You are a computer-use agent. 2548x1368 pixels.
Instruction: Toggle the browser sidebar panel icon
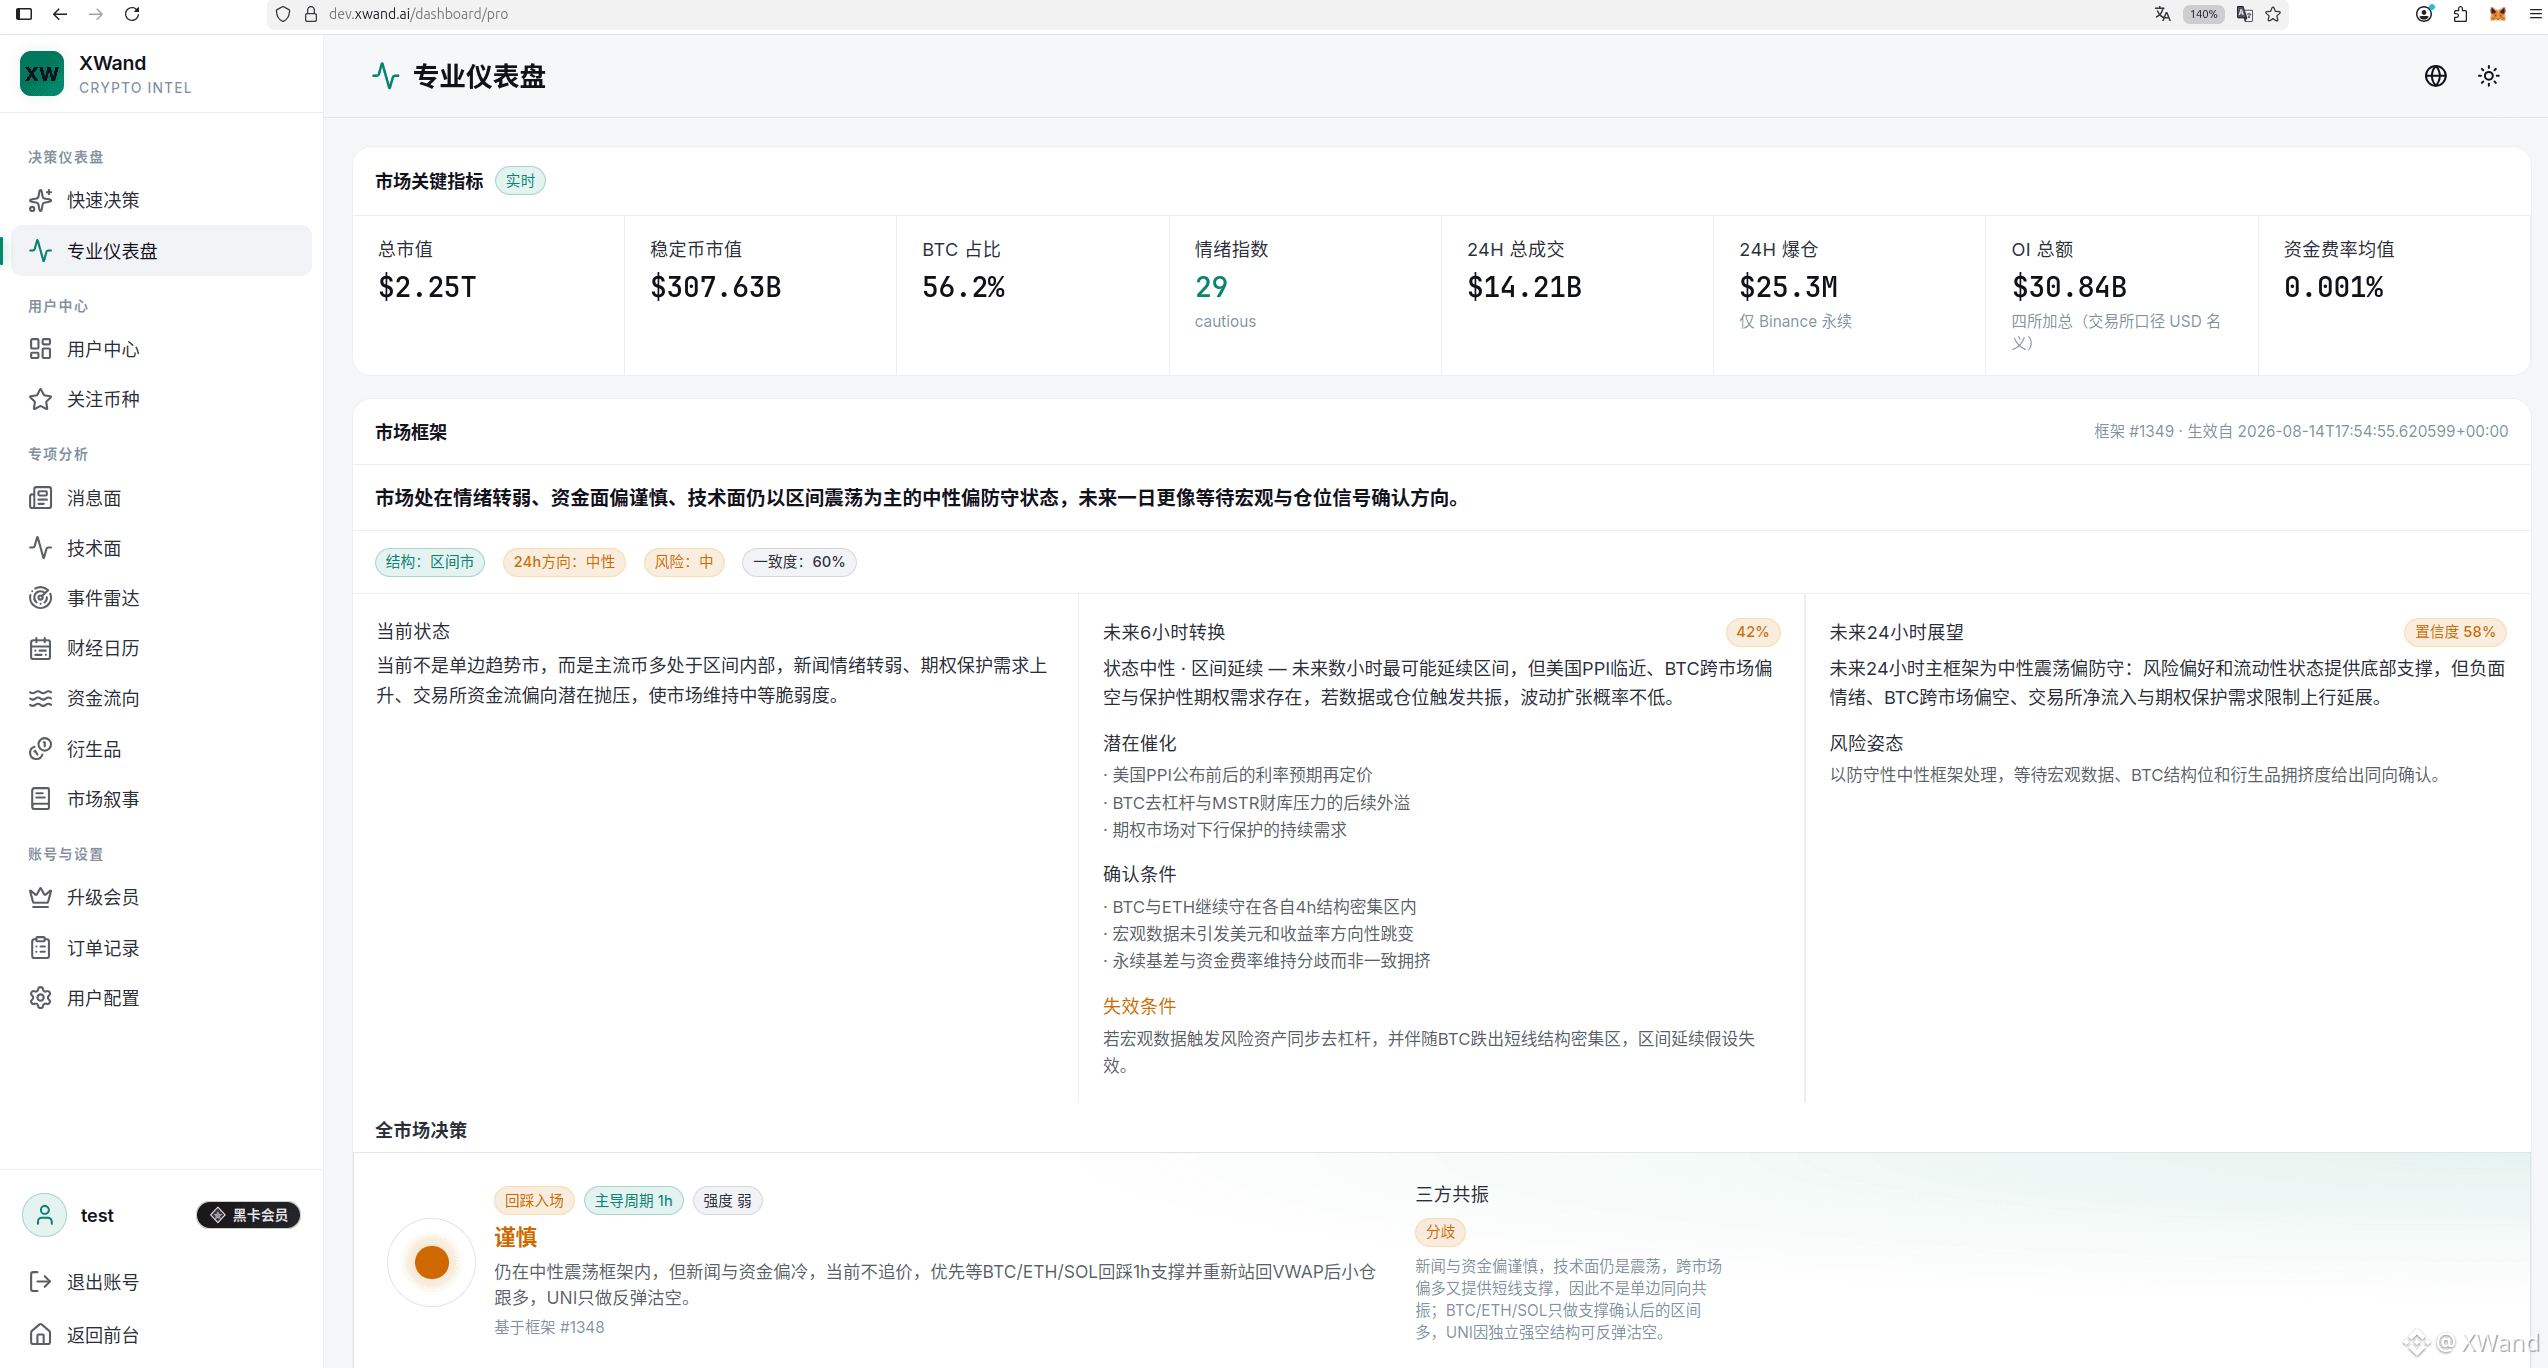coord(24,14)
